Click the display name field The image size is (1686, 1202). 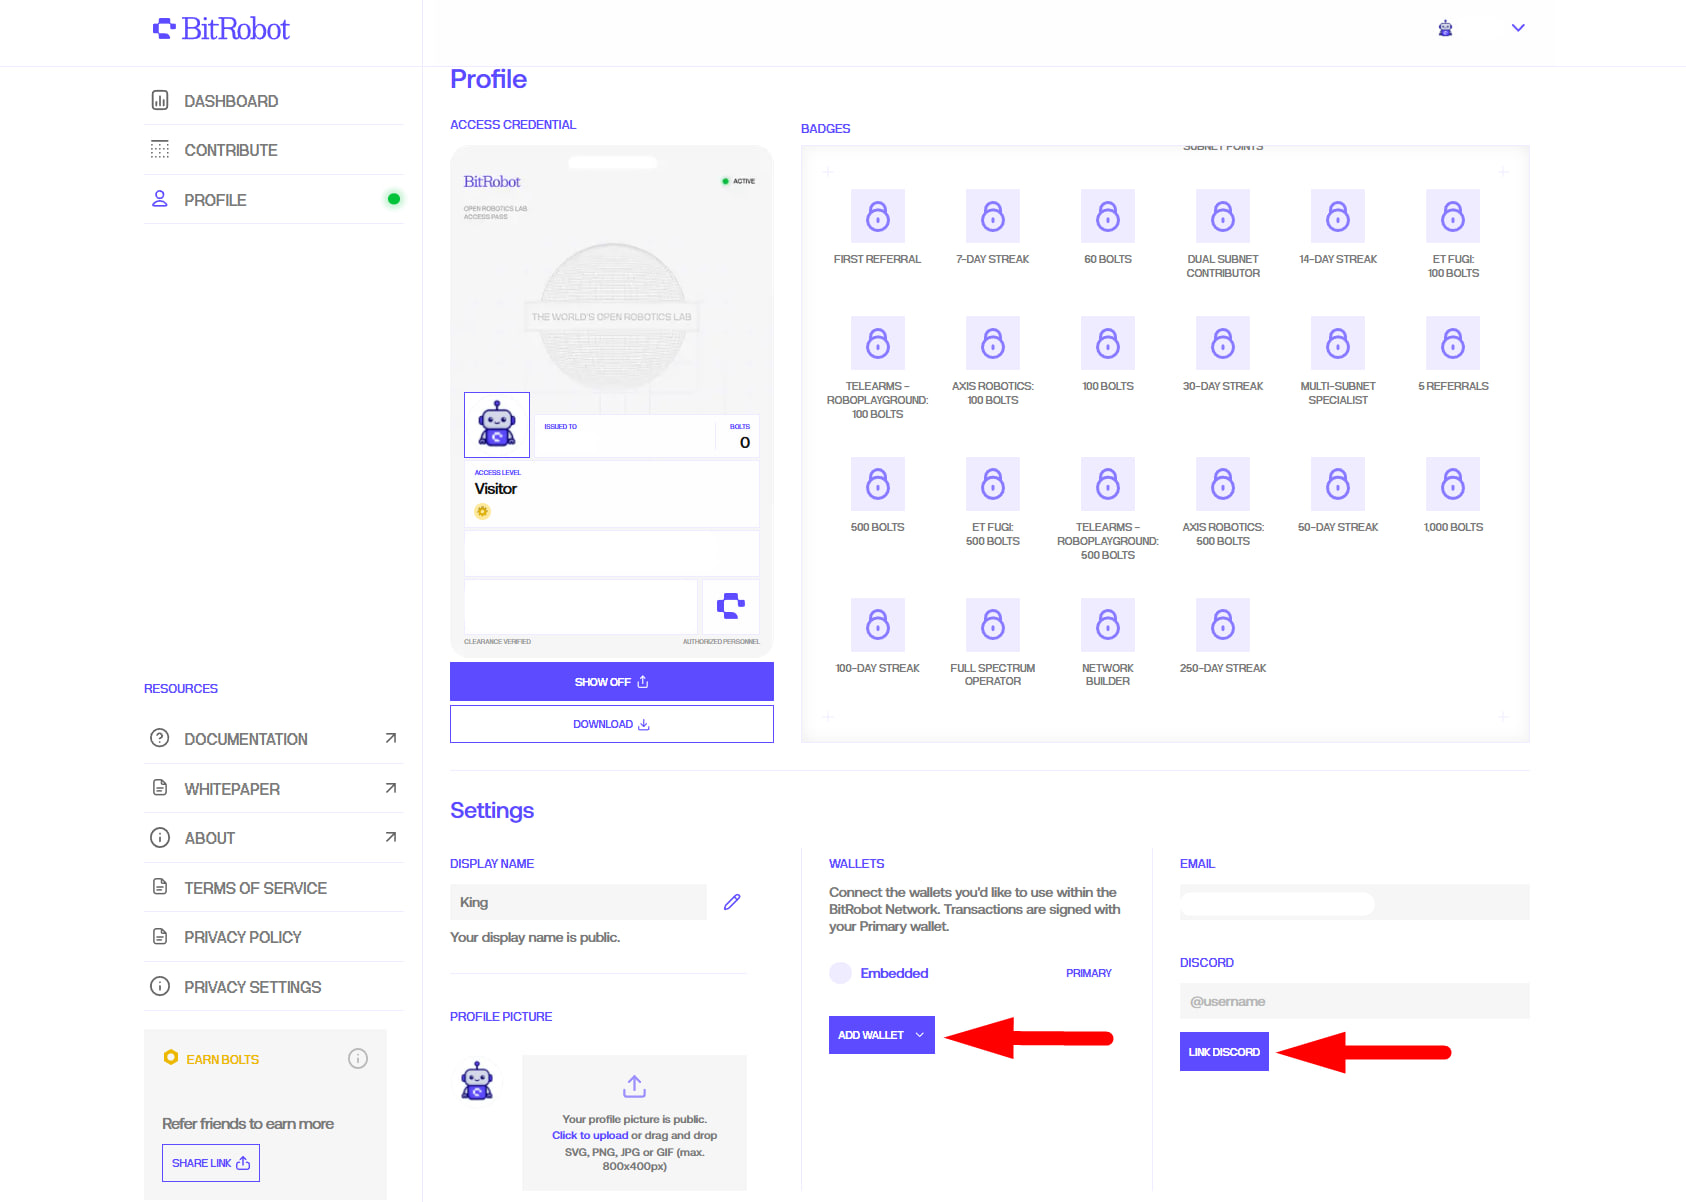[x=578, y=902]
